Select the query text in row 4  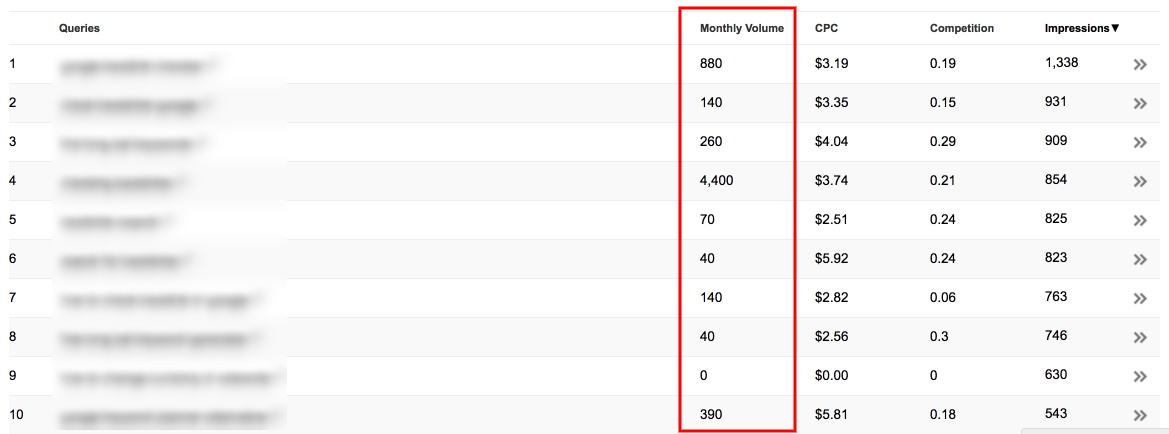(120, 182)
